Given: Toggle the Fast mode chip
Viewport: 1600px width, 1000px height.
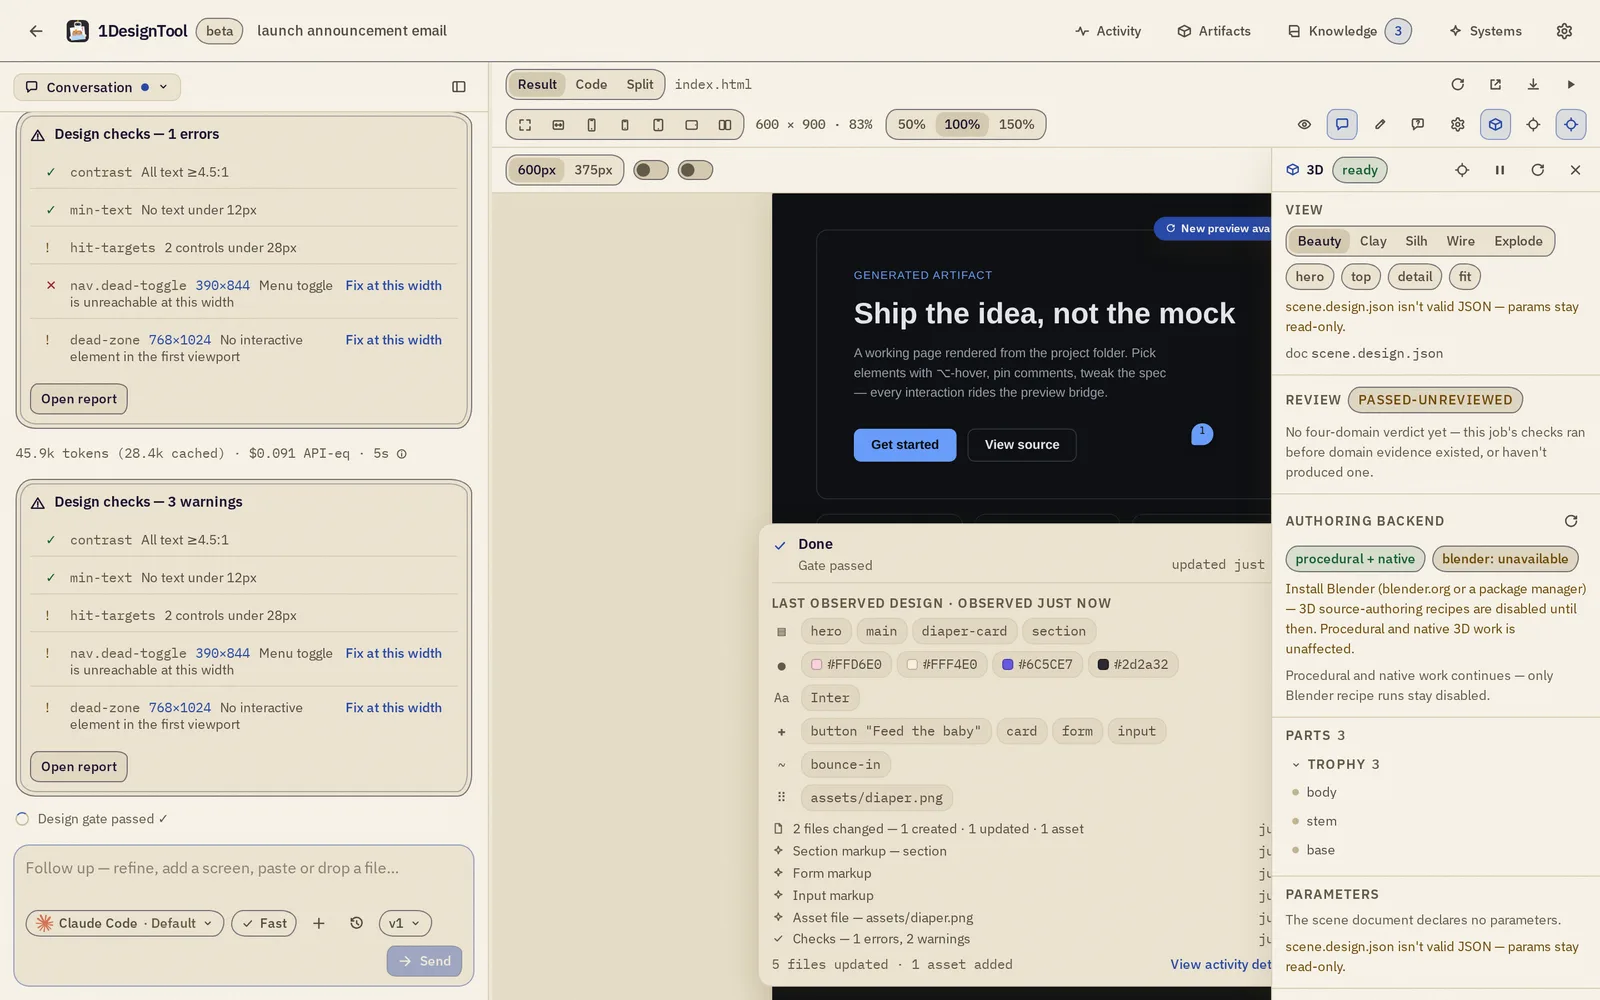Looking at the screenshot, I should click(264, 923).
